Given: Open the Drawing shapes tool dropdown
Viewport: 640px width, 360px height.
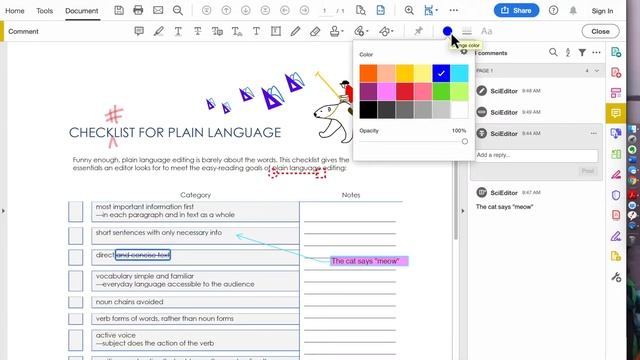Looking at the screenshot, I should pos(386,31).
